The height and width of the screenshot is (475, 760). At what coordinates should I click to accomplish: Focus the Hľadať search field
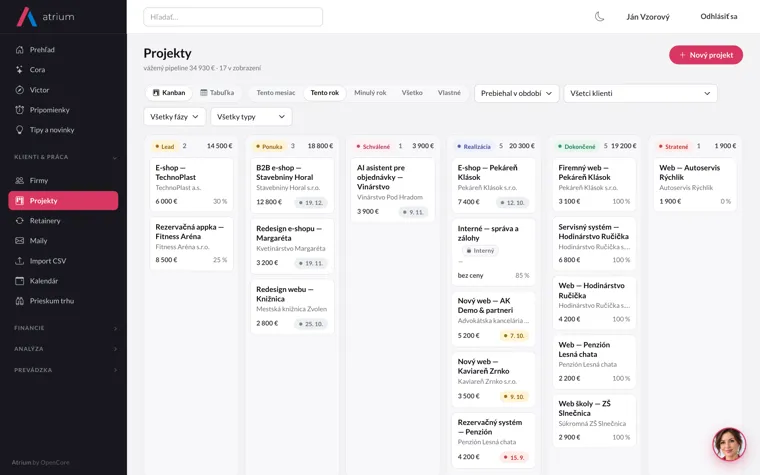coord(233,17)
